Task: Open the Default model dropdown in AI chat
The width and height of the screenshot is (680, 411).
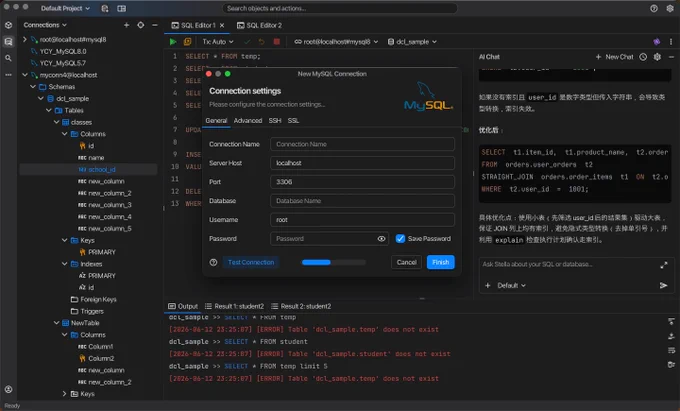Action: coord(511,285)
